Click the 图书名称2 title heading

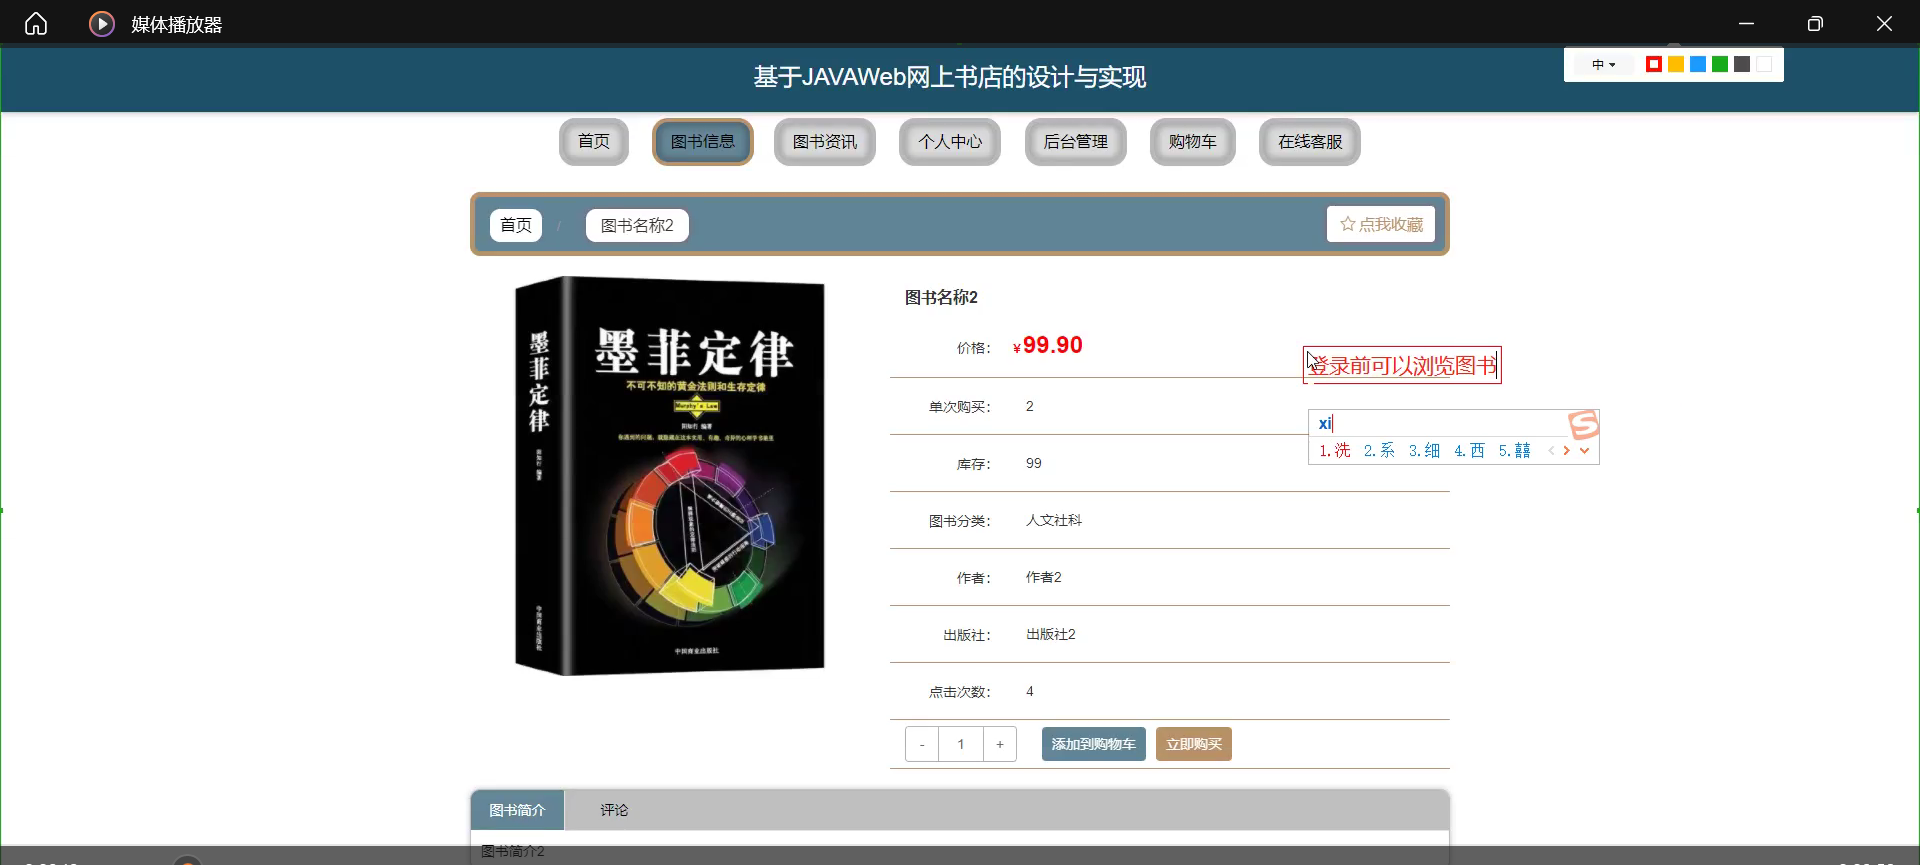(941, 297)
